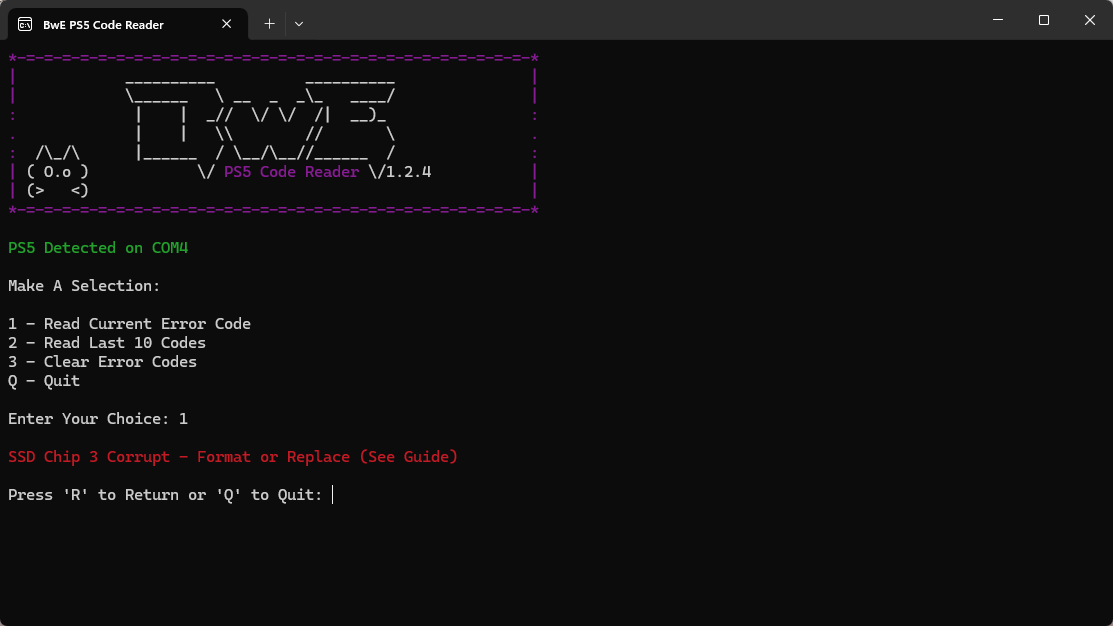
Task: Minimize the terminal window
Action: [998, 20]
